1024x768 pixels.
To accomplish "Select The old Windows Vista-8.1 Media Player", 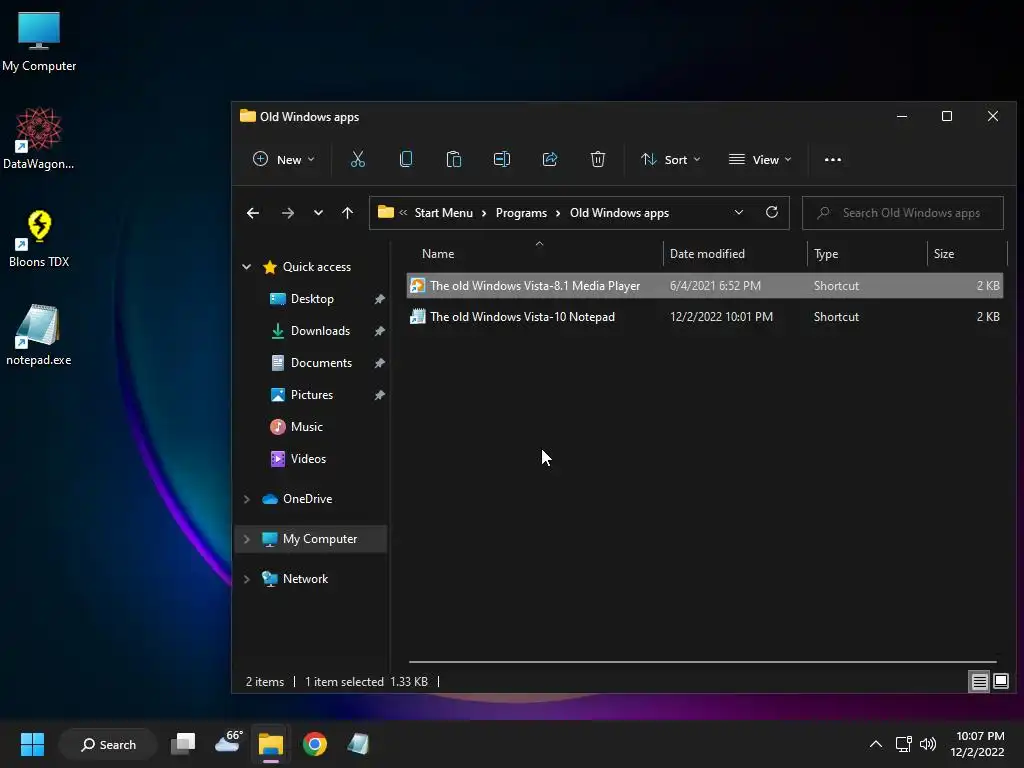I will point(705,285).
